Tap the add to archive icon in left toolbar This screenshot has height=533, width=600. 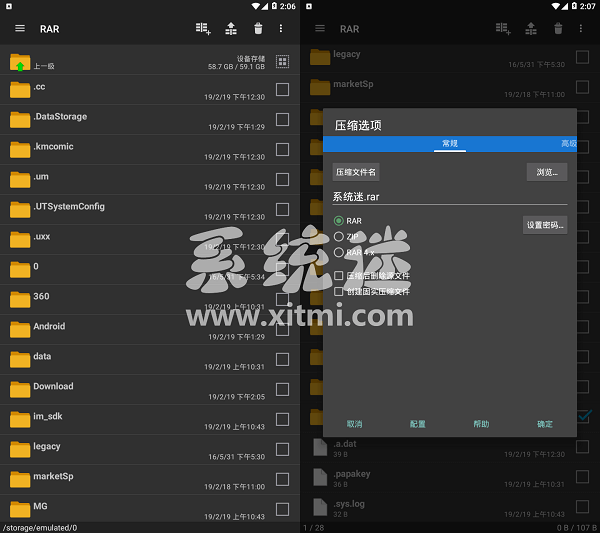(x=203, y=28)
